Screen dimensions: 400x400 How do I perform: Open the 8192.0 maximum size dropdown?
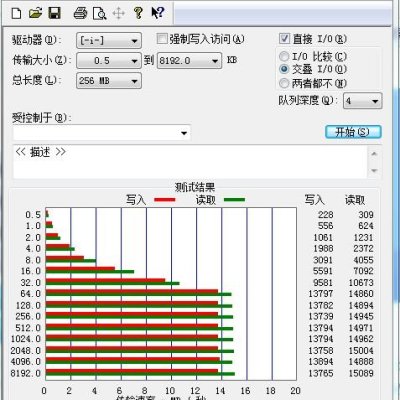[x=189, y=61]
